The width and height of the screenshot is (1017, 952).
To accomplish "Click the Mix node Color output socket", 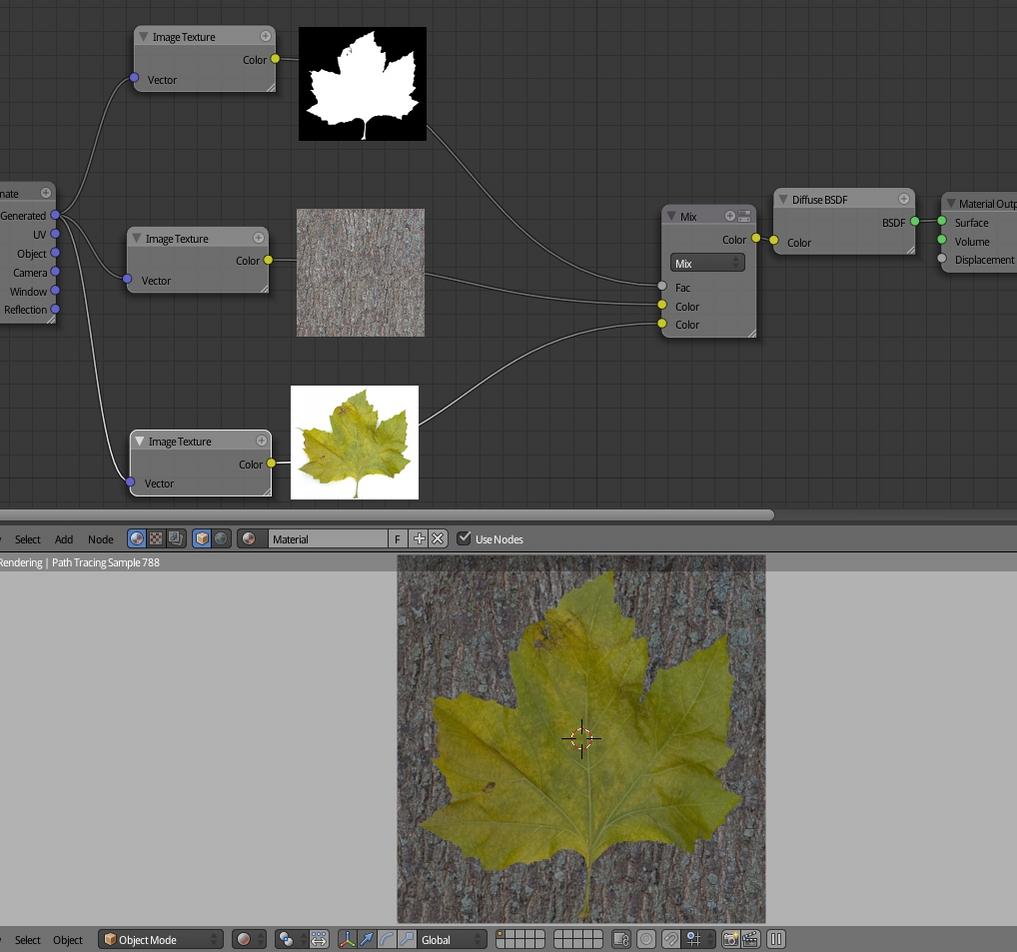I will [756, 238].
